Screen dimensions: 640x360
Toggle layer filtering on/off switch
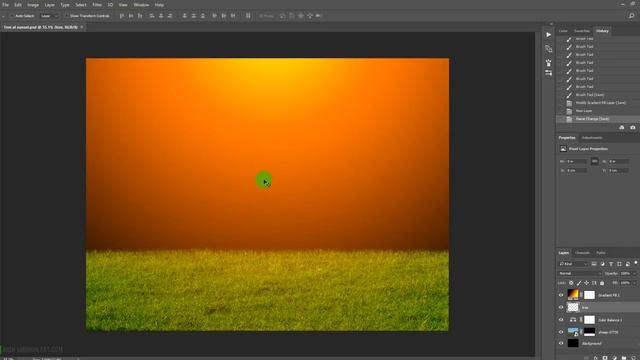pyautogui.click(x=636, y=263)
